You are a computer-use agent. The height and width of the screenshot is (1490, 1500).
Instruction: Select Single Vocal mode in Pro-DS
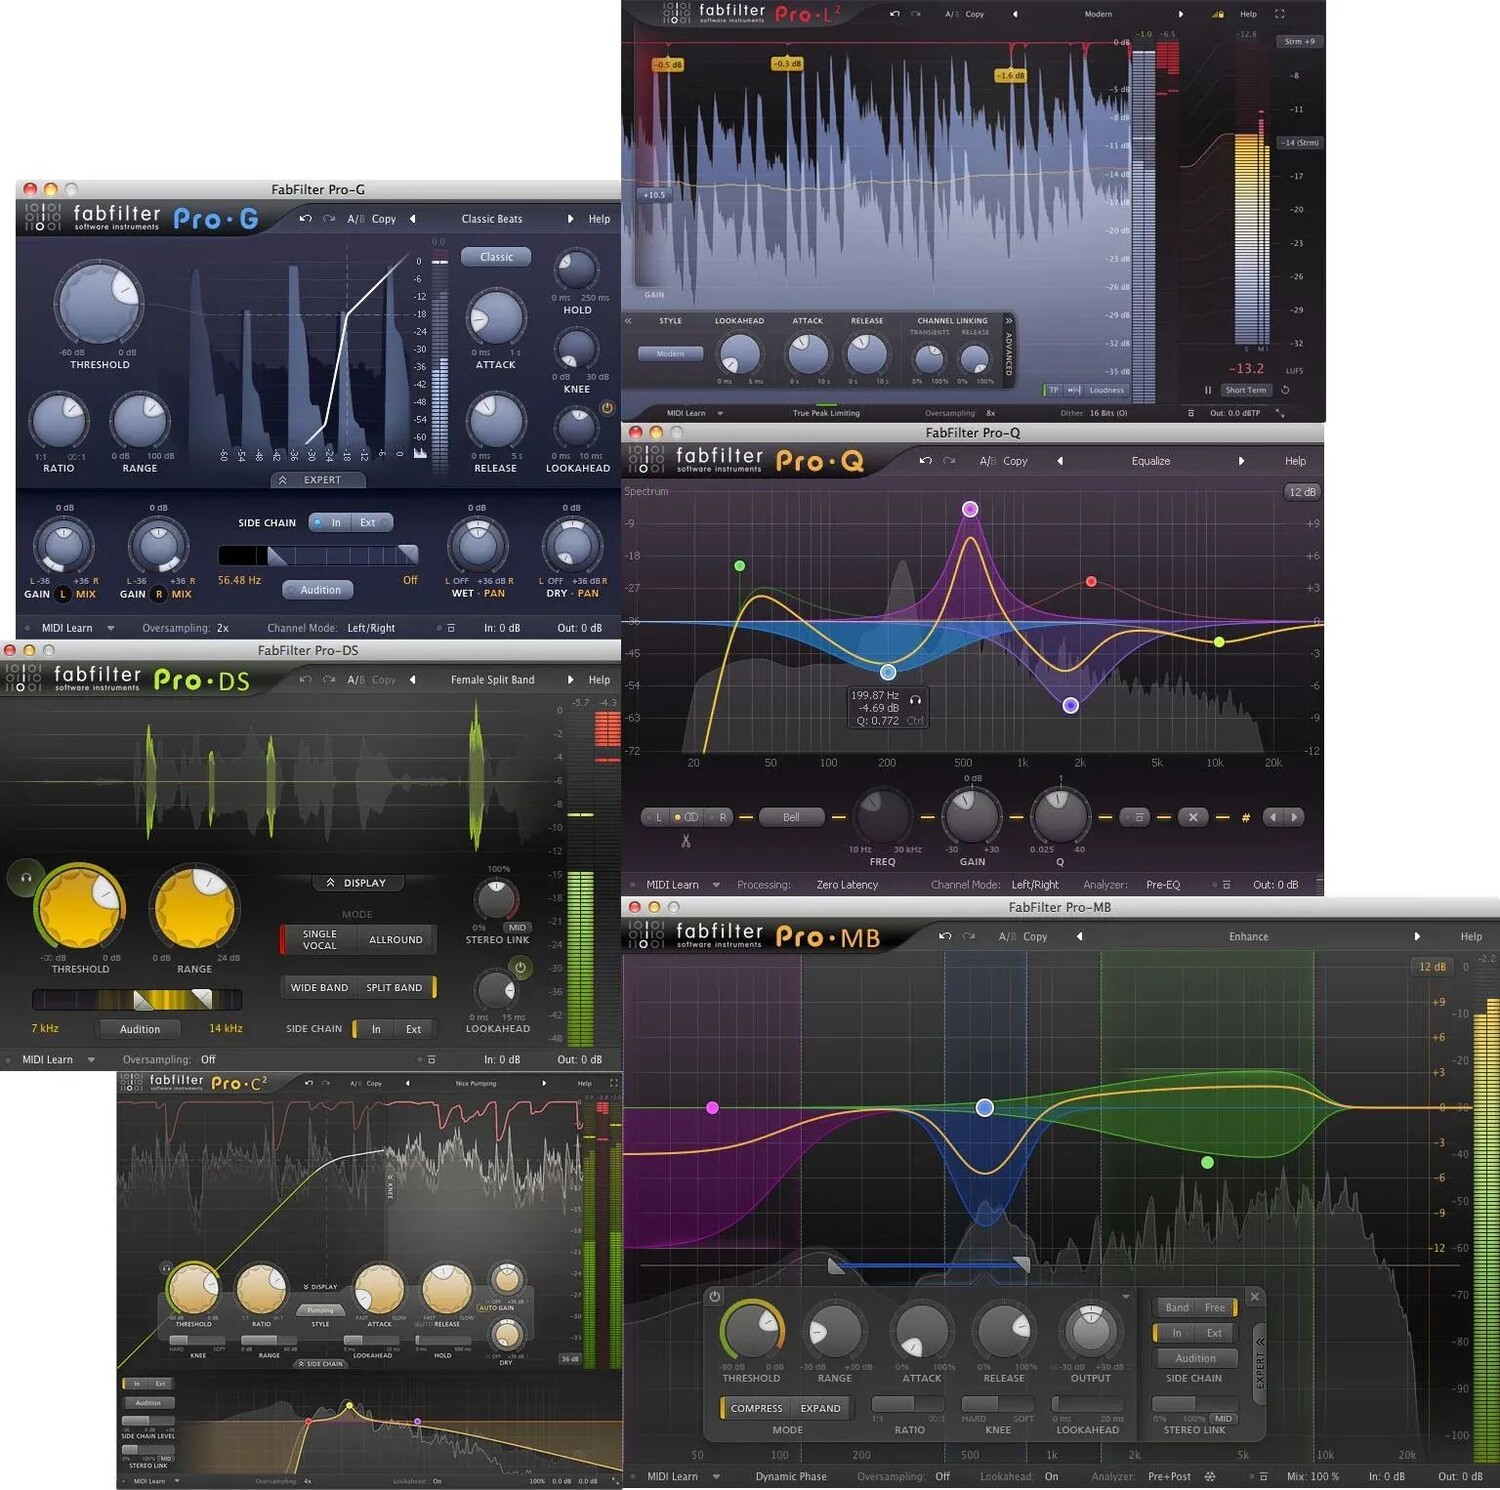[319, 939]
